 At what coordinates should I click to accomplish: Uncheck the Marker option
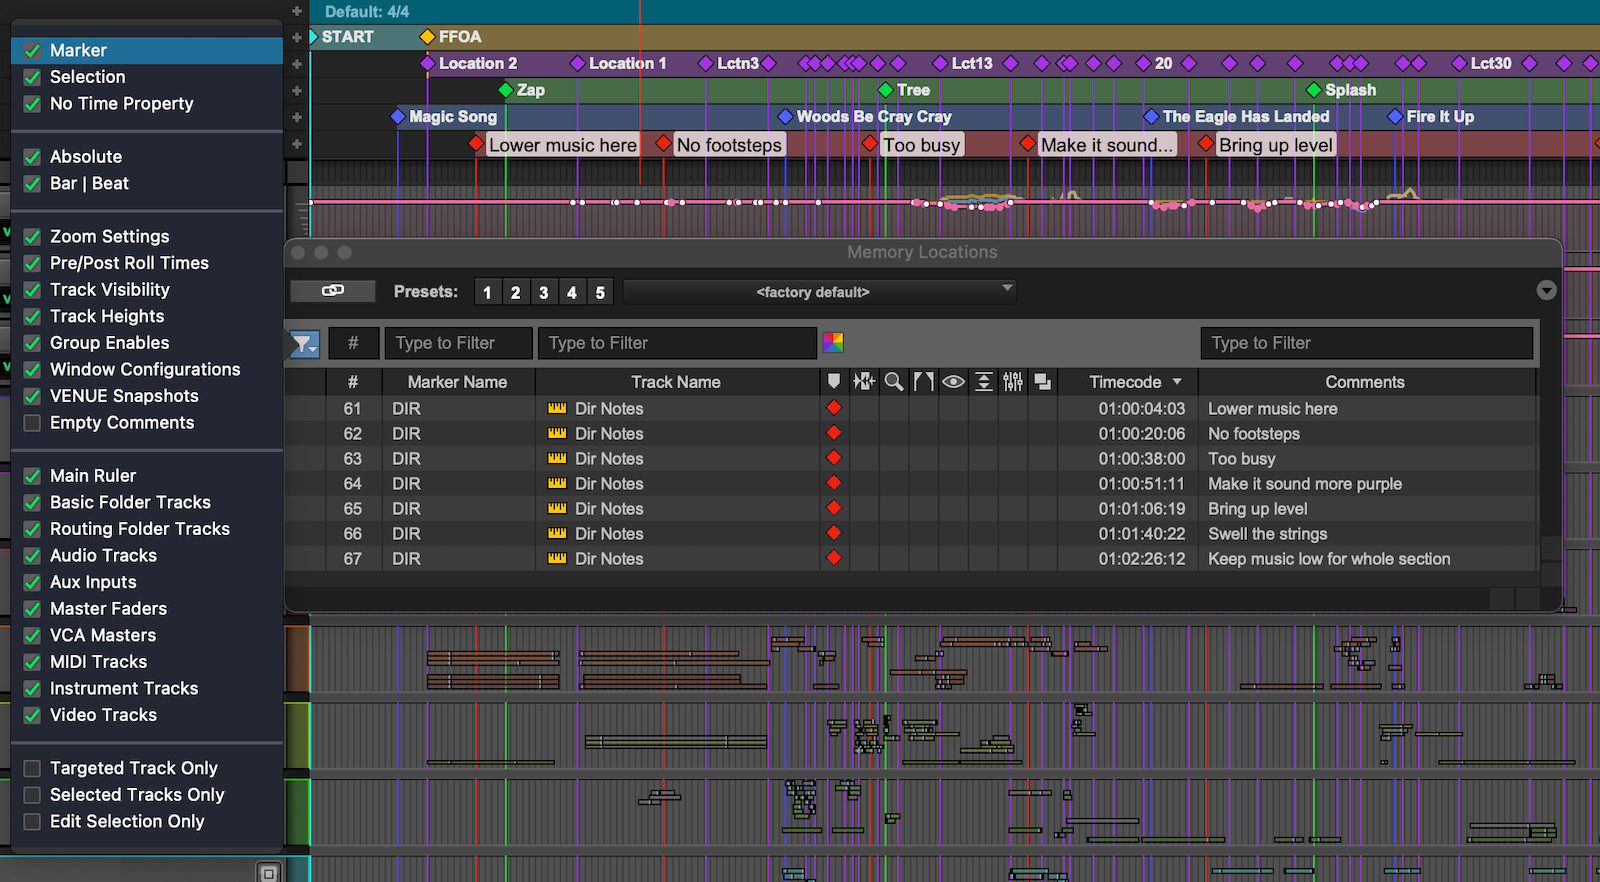32,50
